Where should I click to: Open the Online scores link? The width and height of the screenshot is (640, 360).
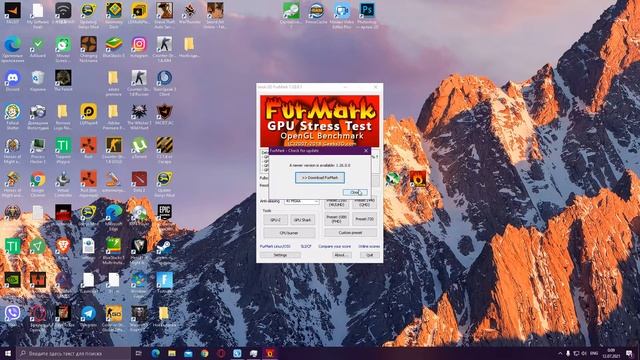369,247
